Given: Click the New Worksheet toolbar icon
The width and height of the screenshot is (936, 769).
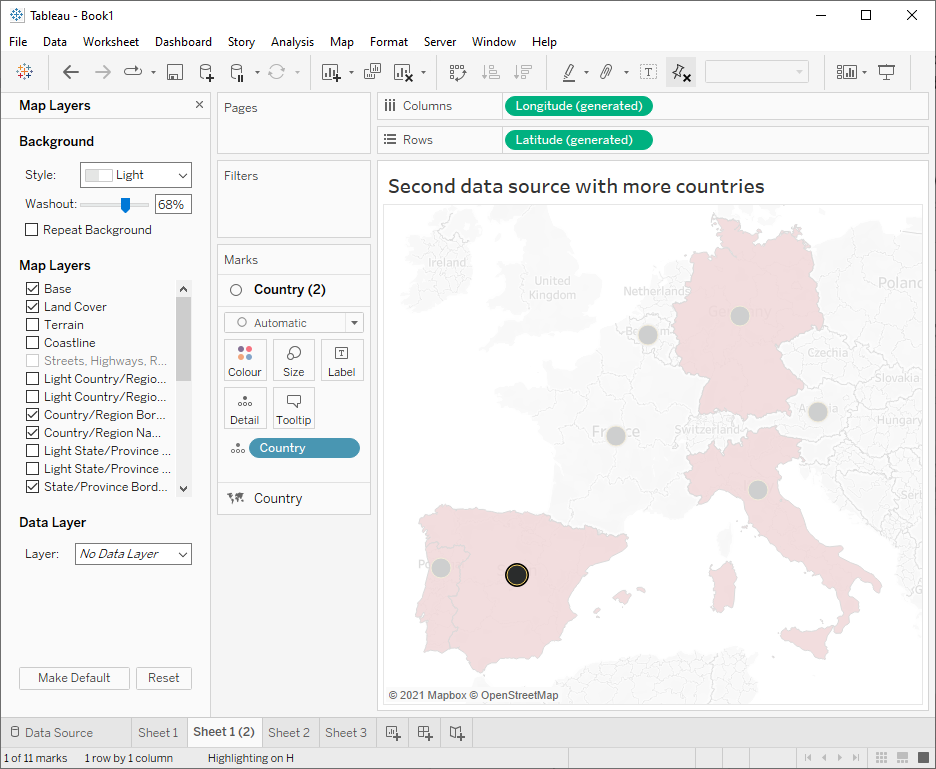Looking at the screenshot, I should point(331,72).
